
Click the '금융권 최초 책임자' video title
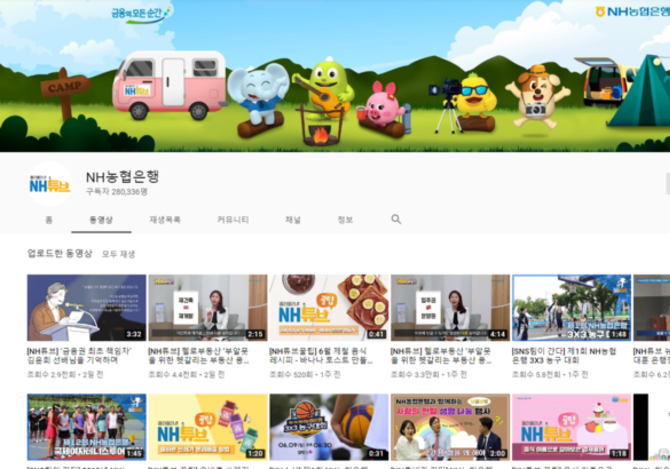coord(79,355)
